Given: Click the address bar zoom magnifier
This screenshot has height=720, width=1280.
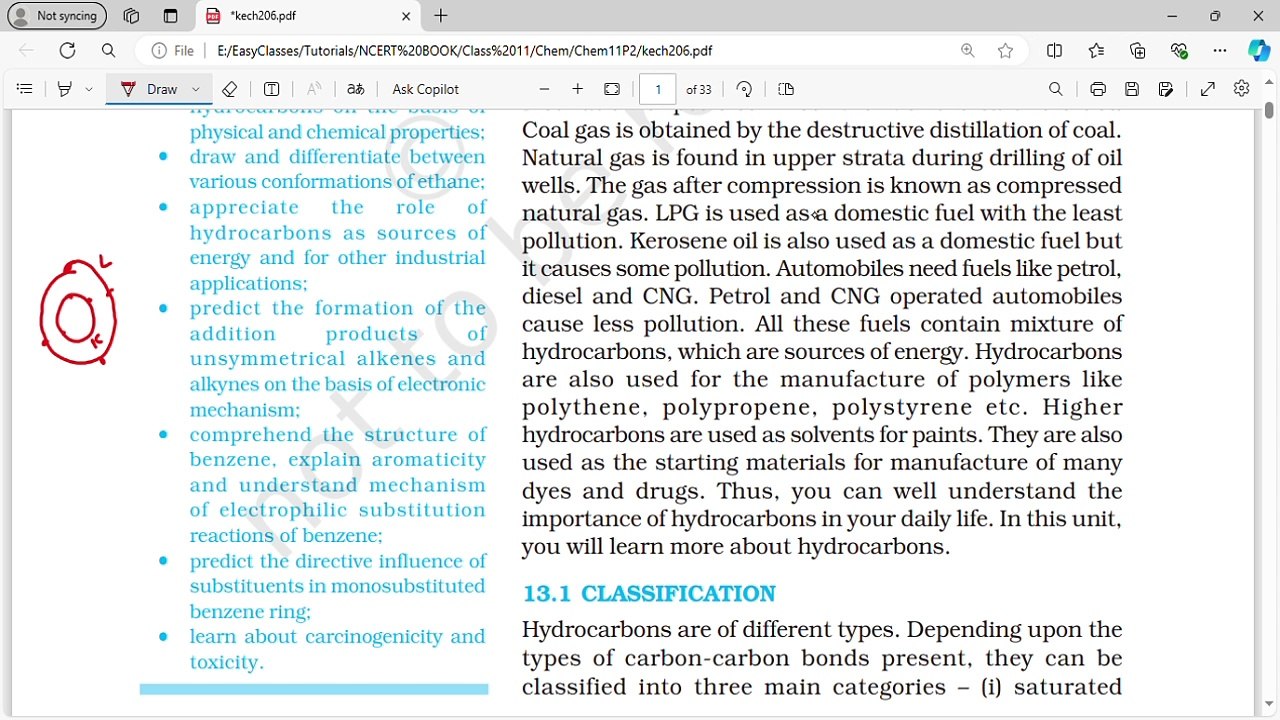Looking at the screenshot, I should tap(968, 51).
